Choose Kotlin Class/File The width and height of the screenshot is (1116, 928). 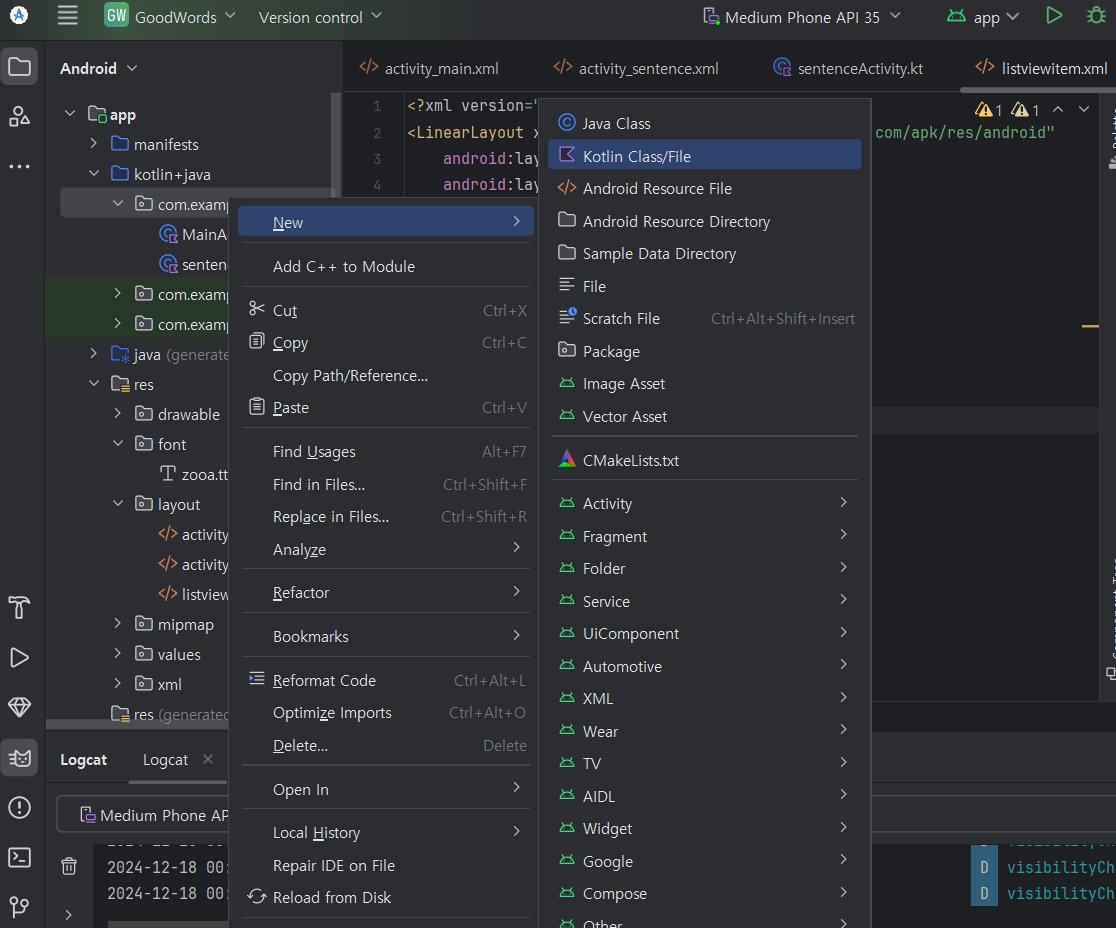[x=705, y=156]
